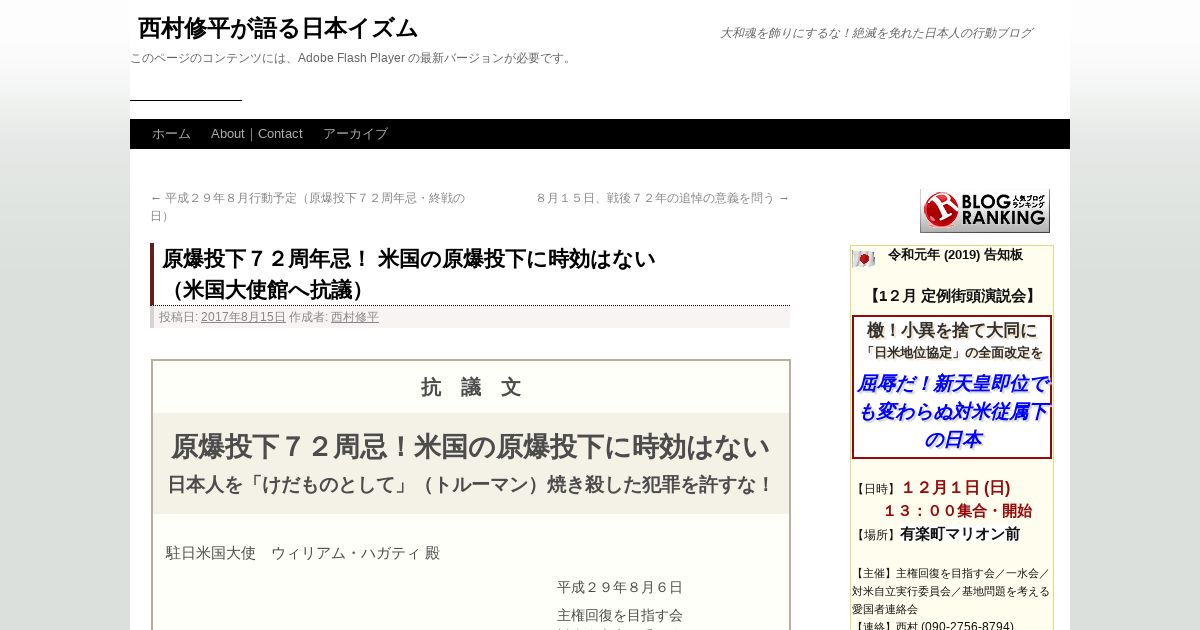
Task: Click addressee line 駐日米国大使 ウィリアム・ハガティ 殿
Action: point(303,553)
